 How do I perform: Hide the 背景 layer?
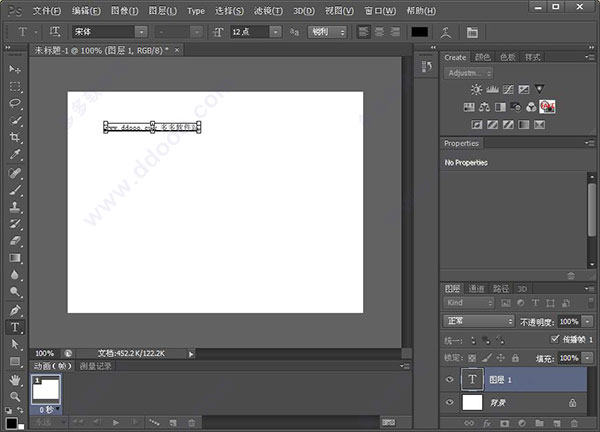[450, 402]
